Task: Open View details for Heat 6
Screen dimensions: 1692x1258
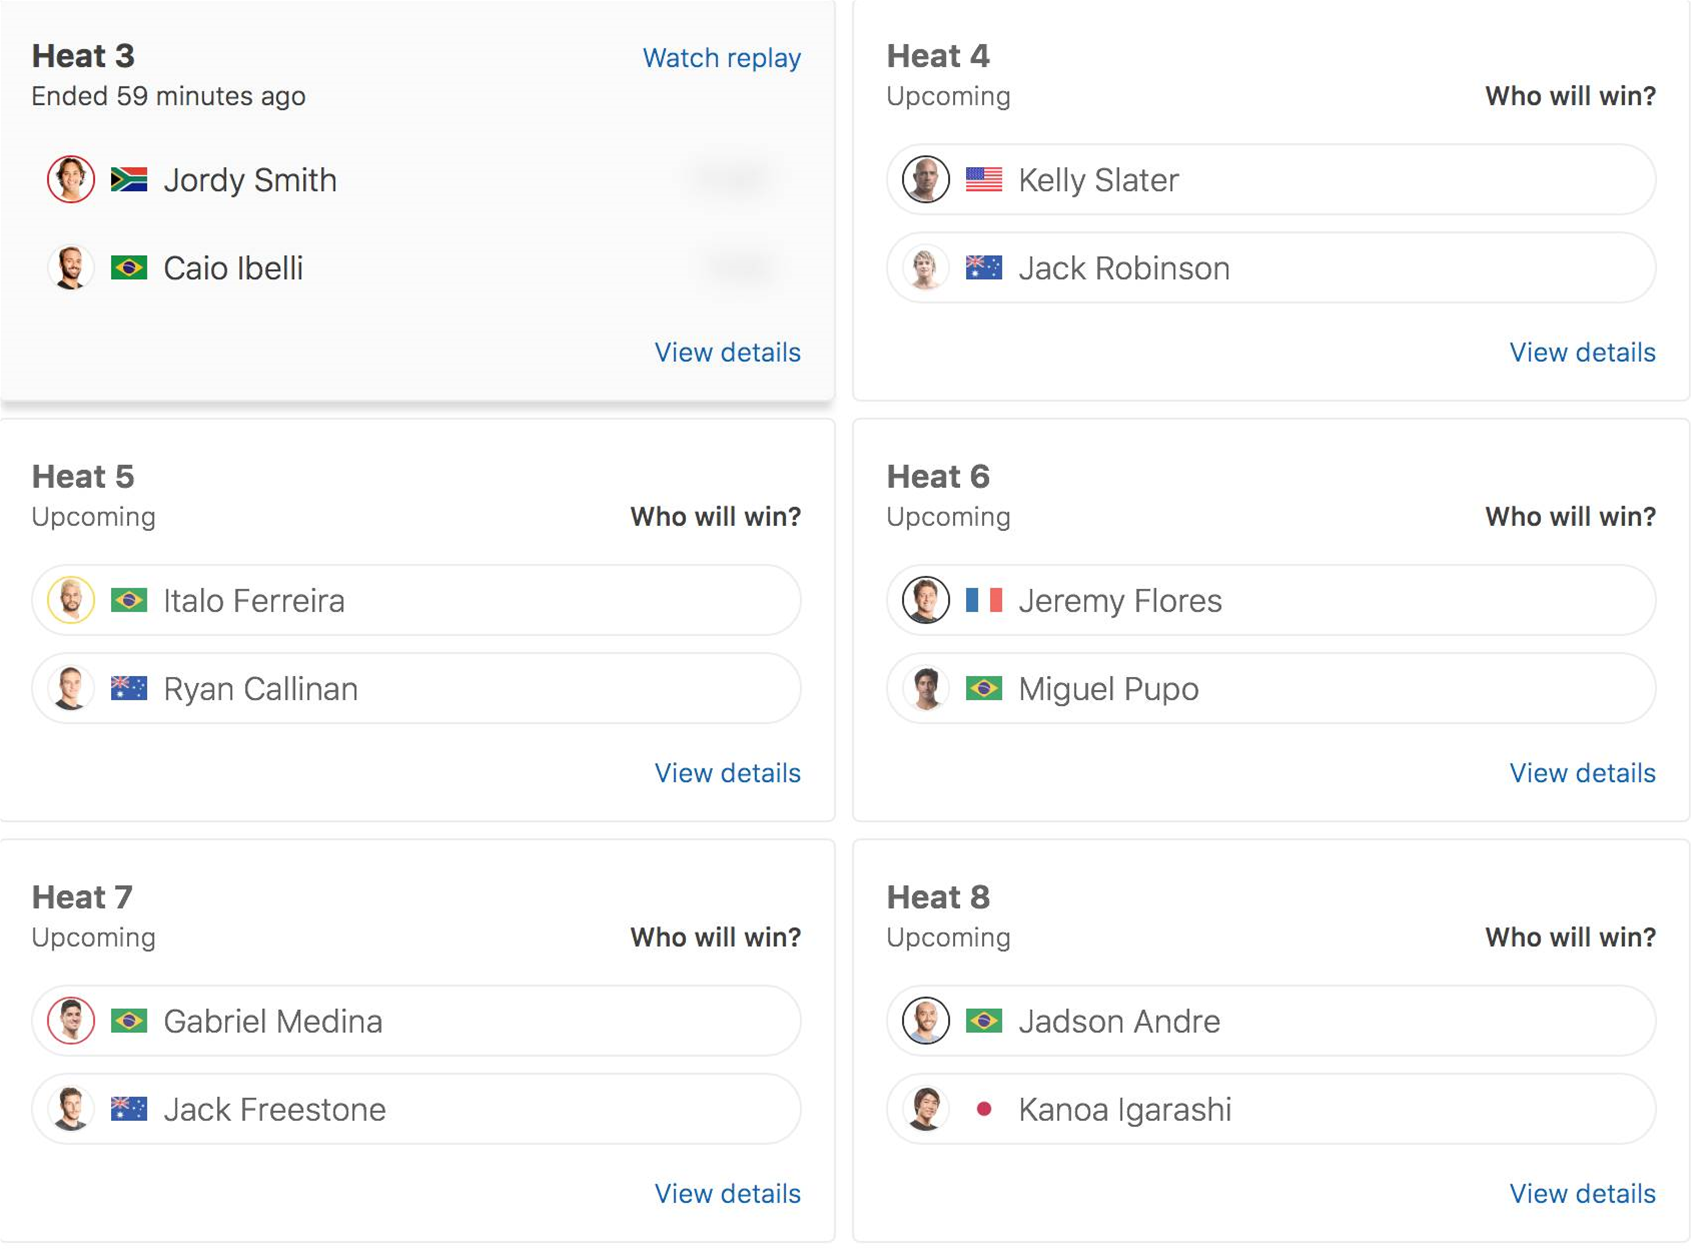Action: pyautogui.click(x=1583, y=773)
